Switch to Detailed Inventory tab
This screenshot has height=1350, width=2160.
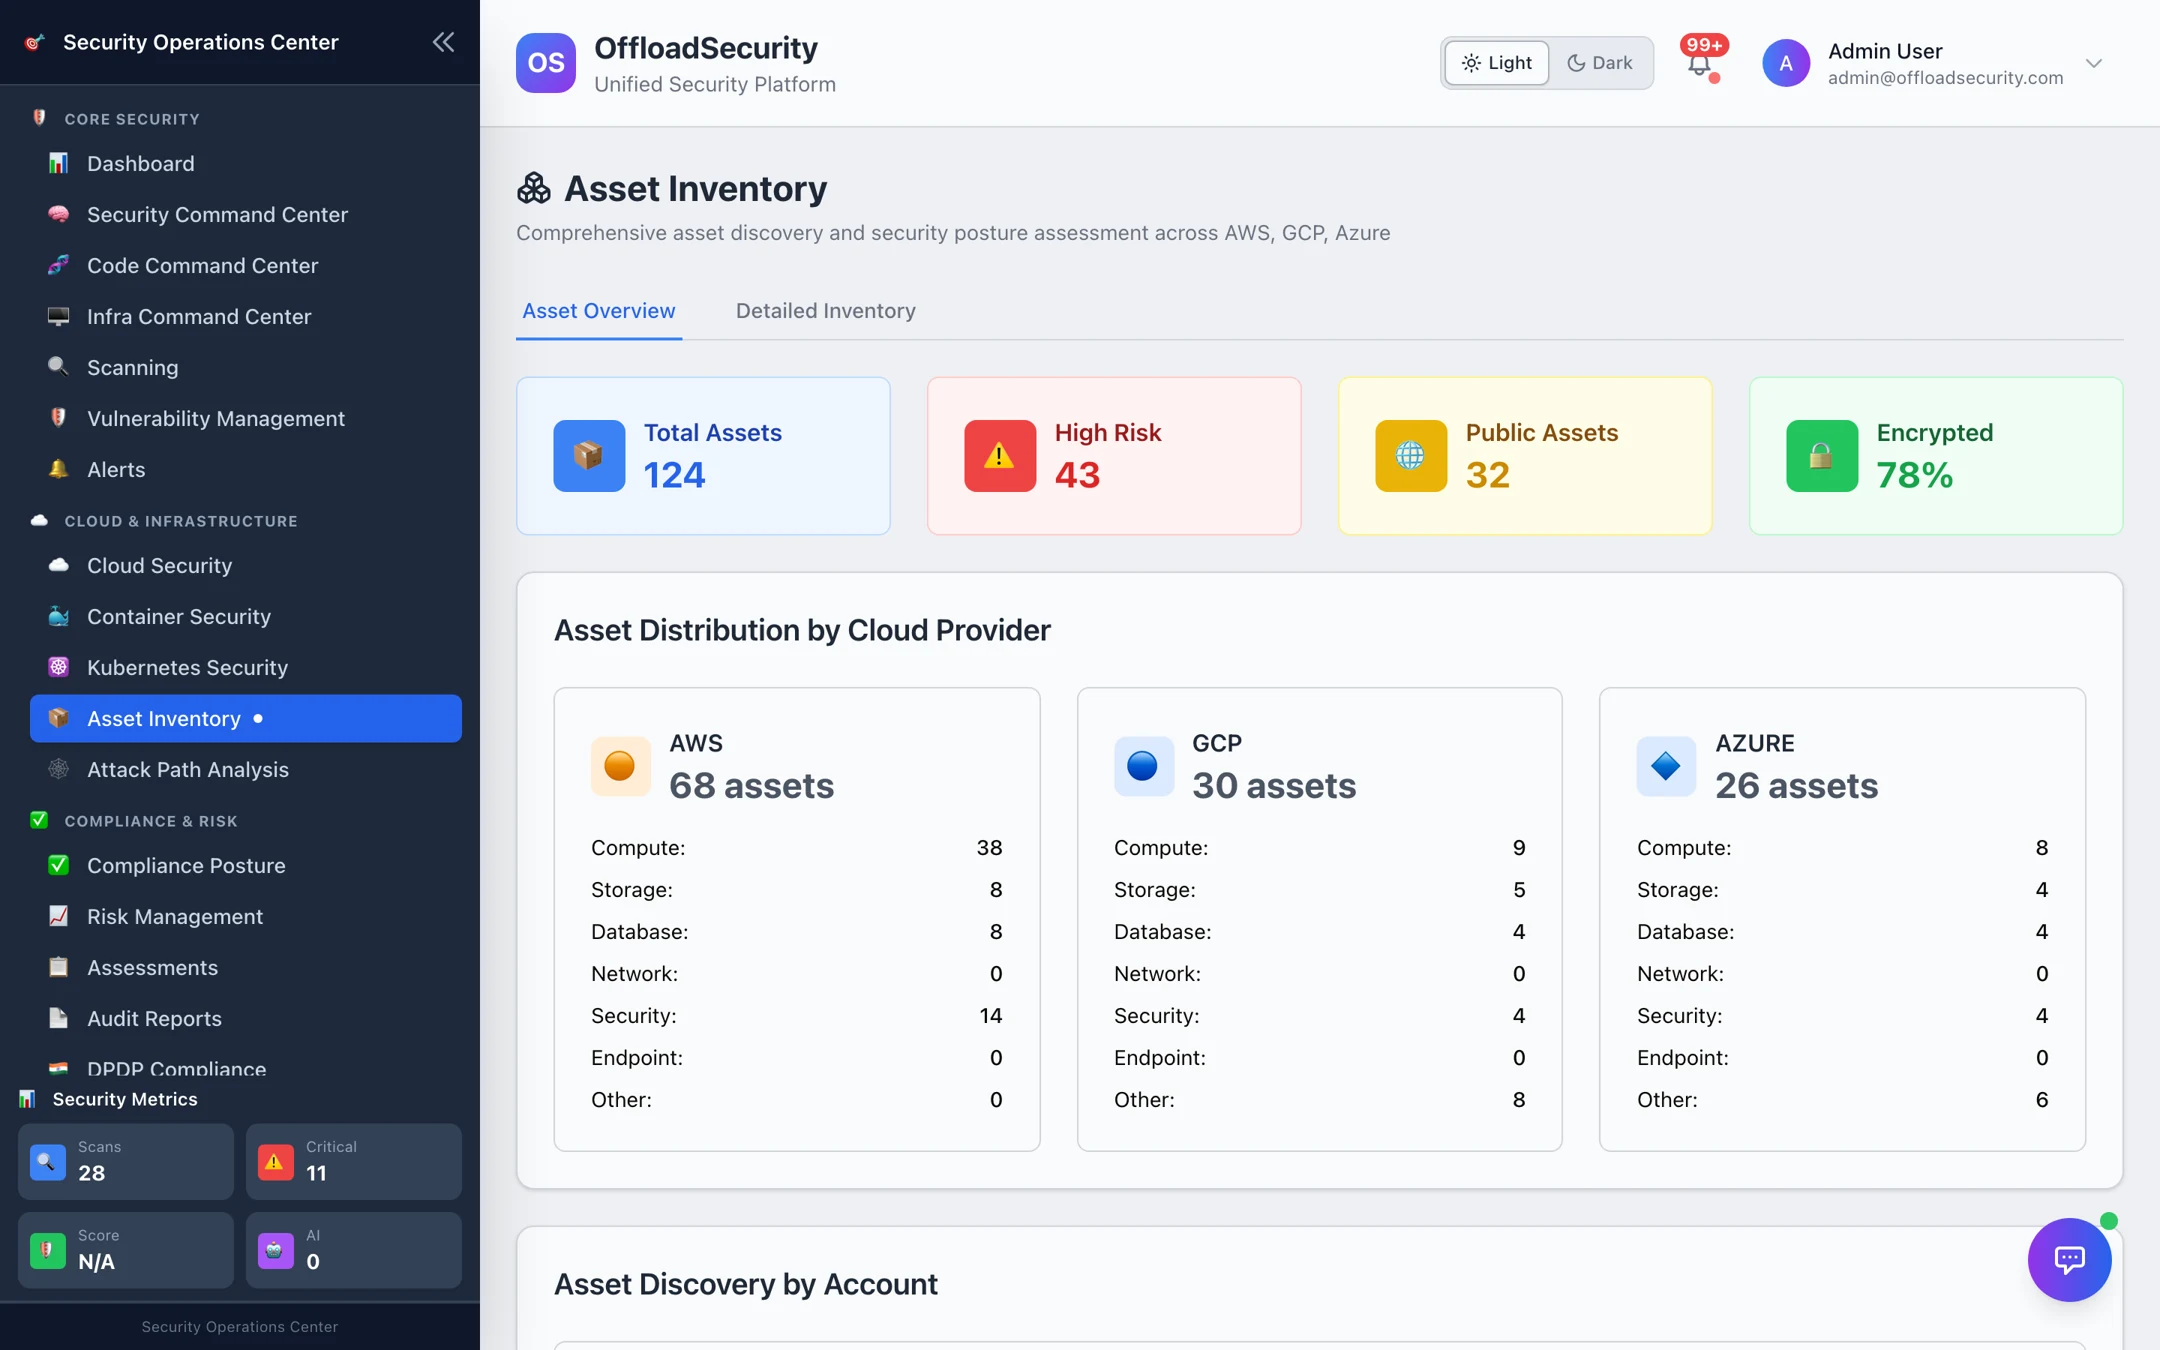coord(826,311)
